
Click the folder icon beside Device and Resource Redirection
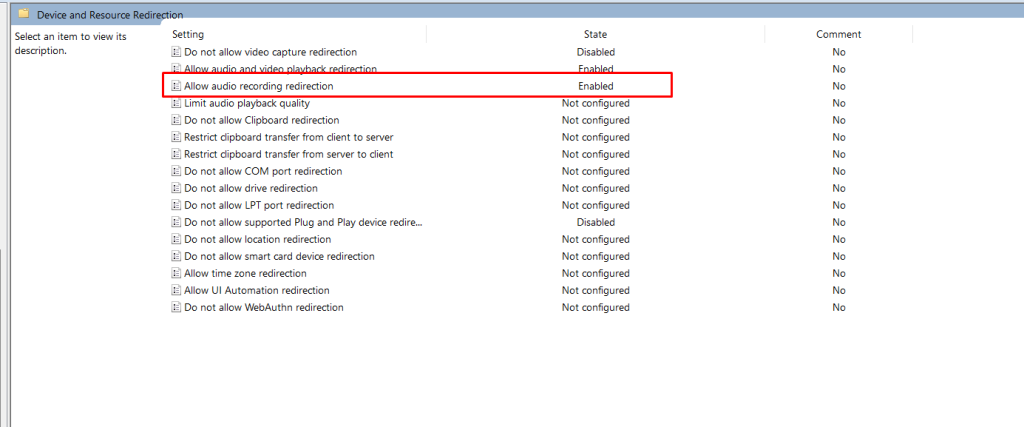point(24,14)
